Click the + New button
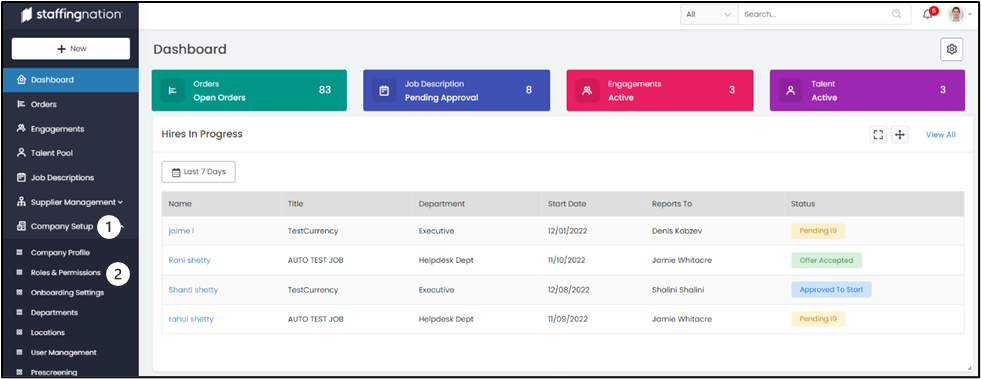This screenshot has height=379, width=981. coord(71,49)
